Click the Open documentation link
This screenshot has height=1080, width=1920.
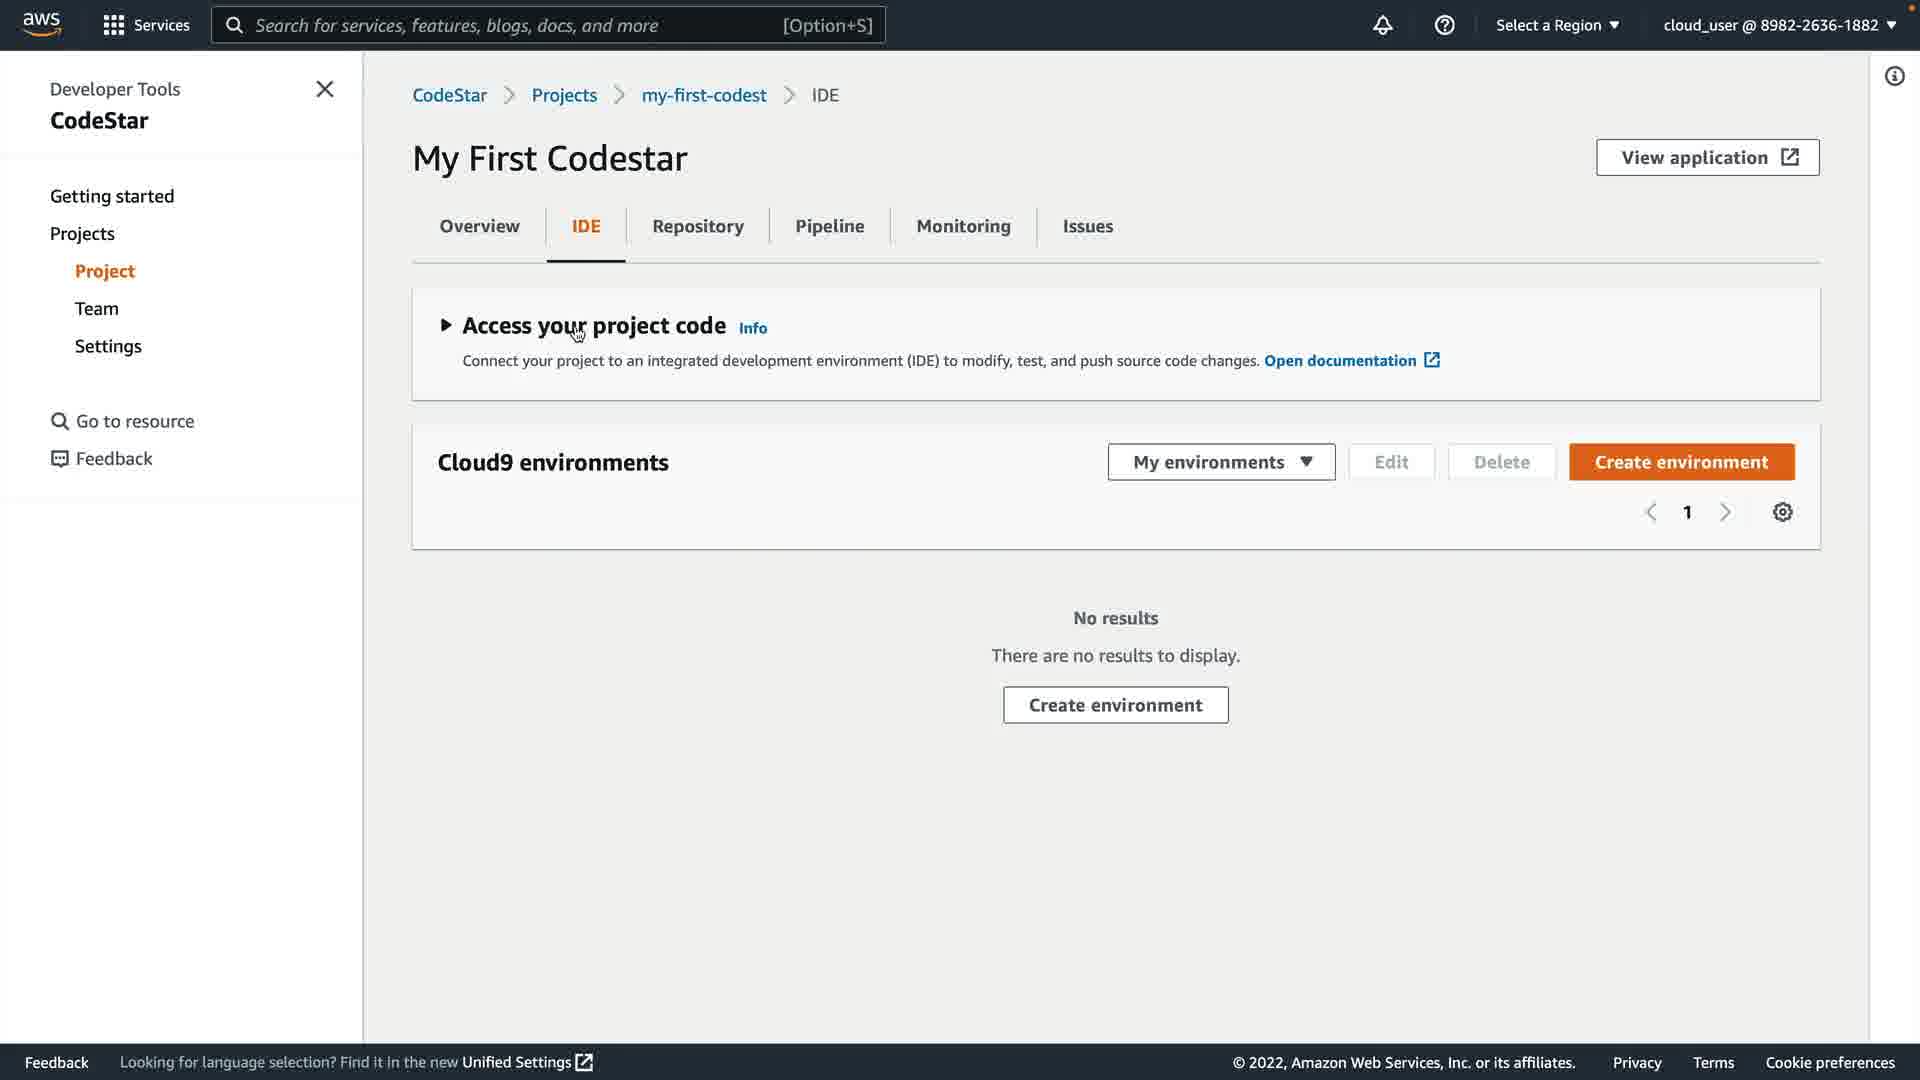tap(1340, 360)
